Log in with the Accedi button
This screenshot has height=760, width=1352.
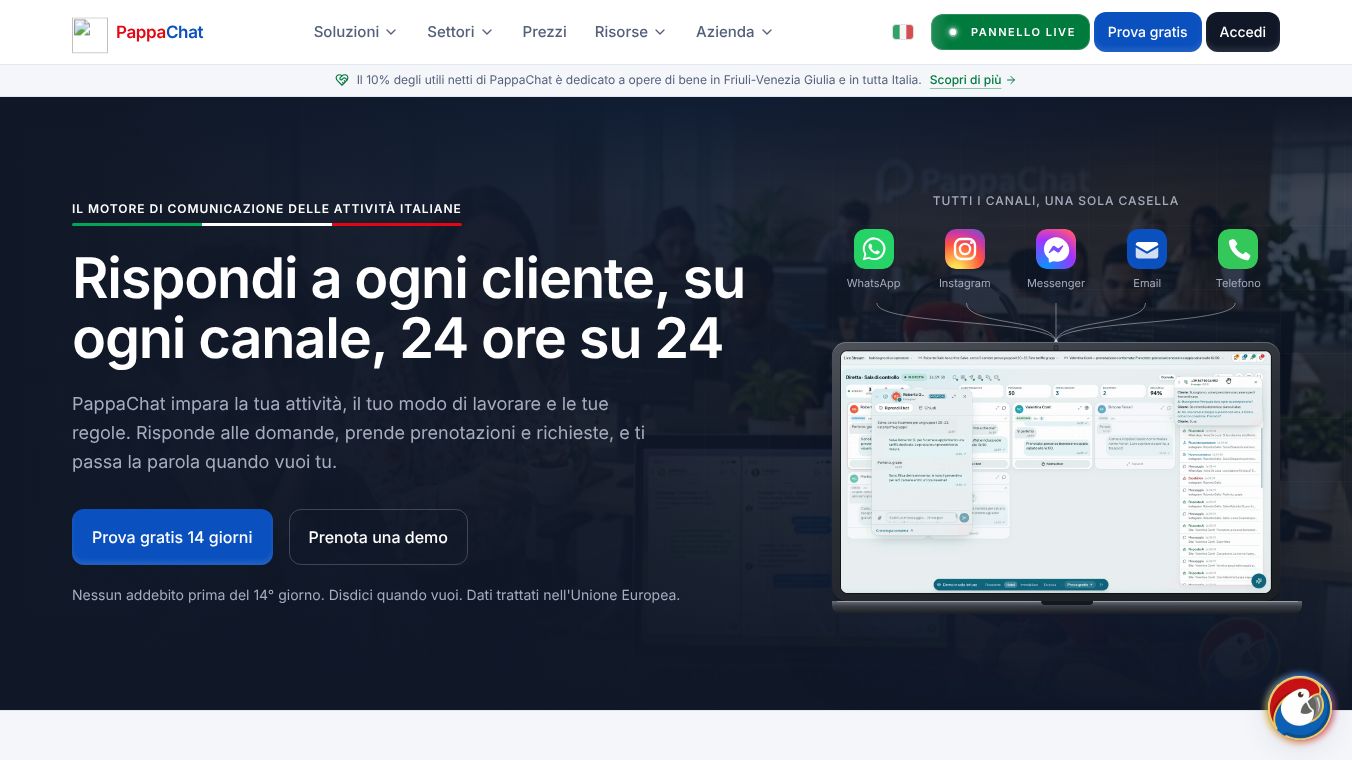1243,32
